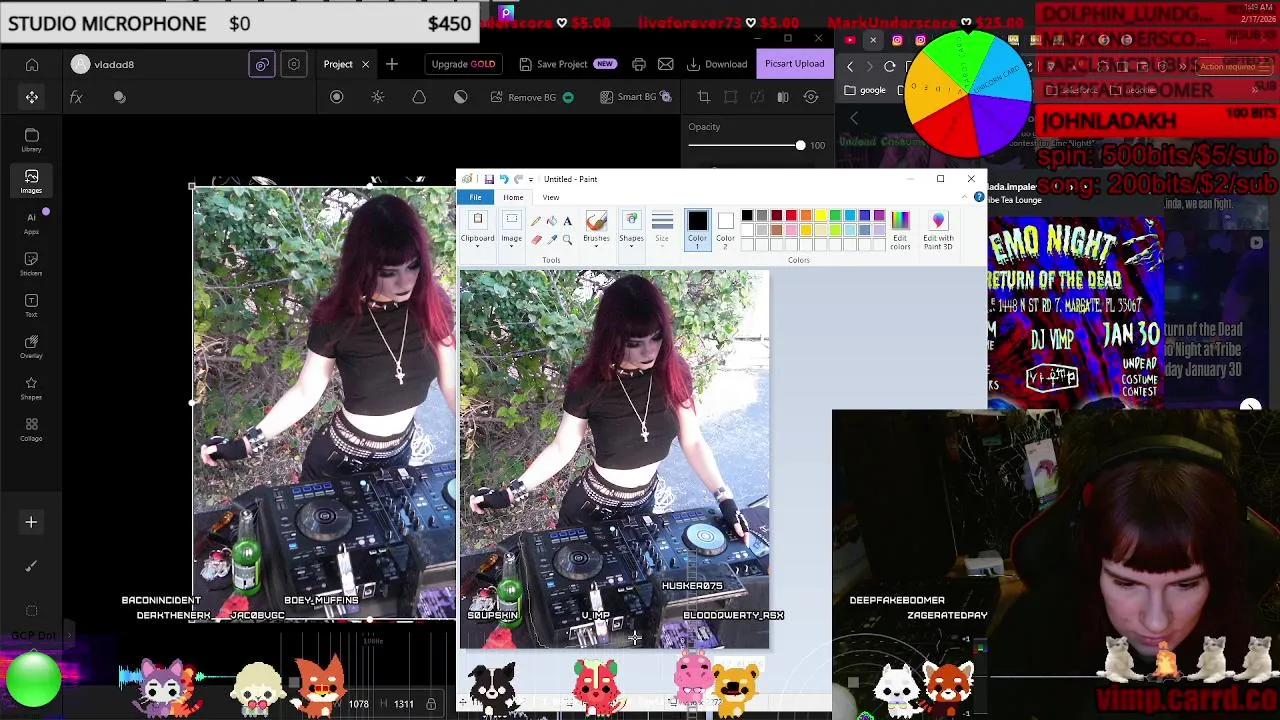This screenshot has width=1280, height=720.
Task: Go to the Picsart home icon
Action: click(x=32, y=65)
